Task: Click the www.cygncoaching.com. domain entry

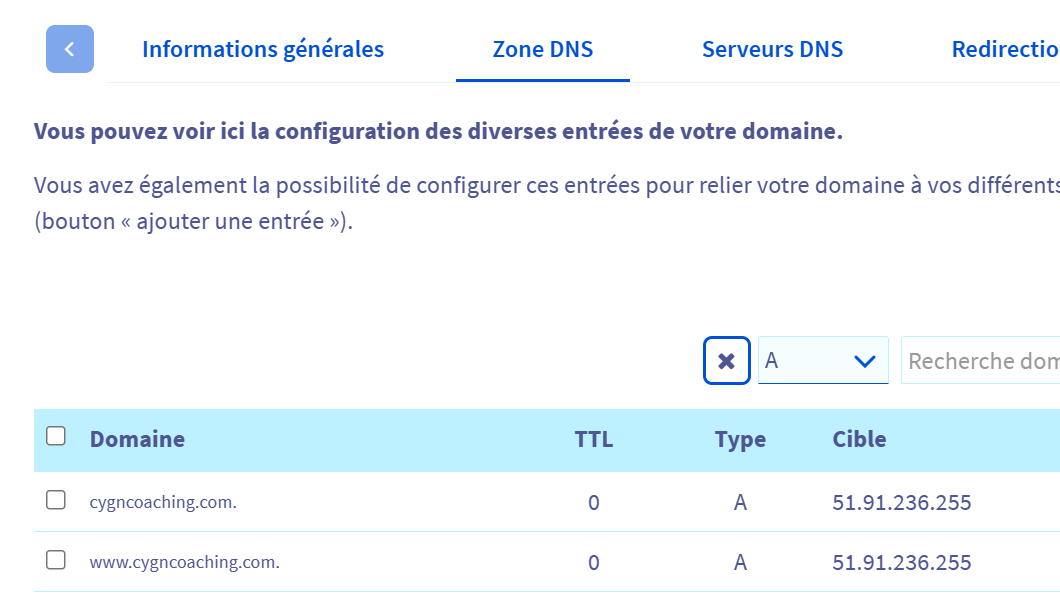Action: point(184,562)
